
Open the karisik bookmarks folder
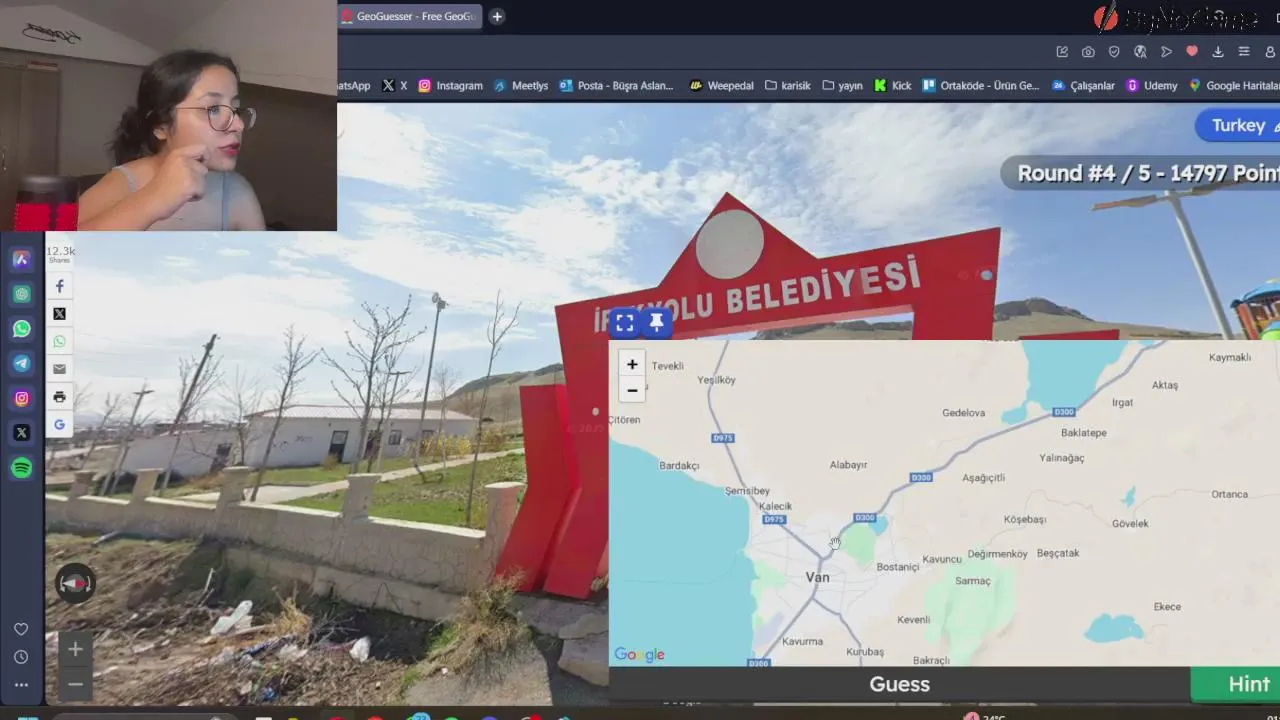pos(787,86)
